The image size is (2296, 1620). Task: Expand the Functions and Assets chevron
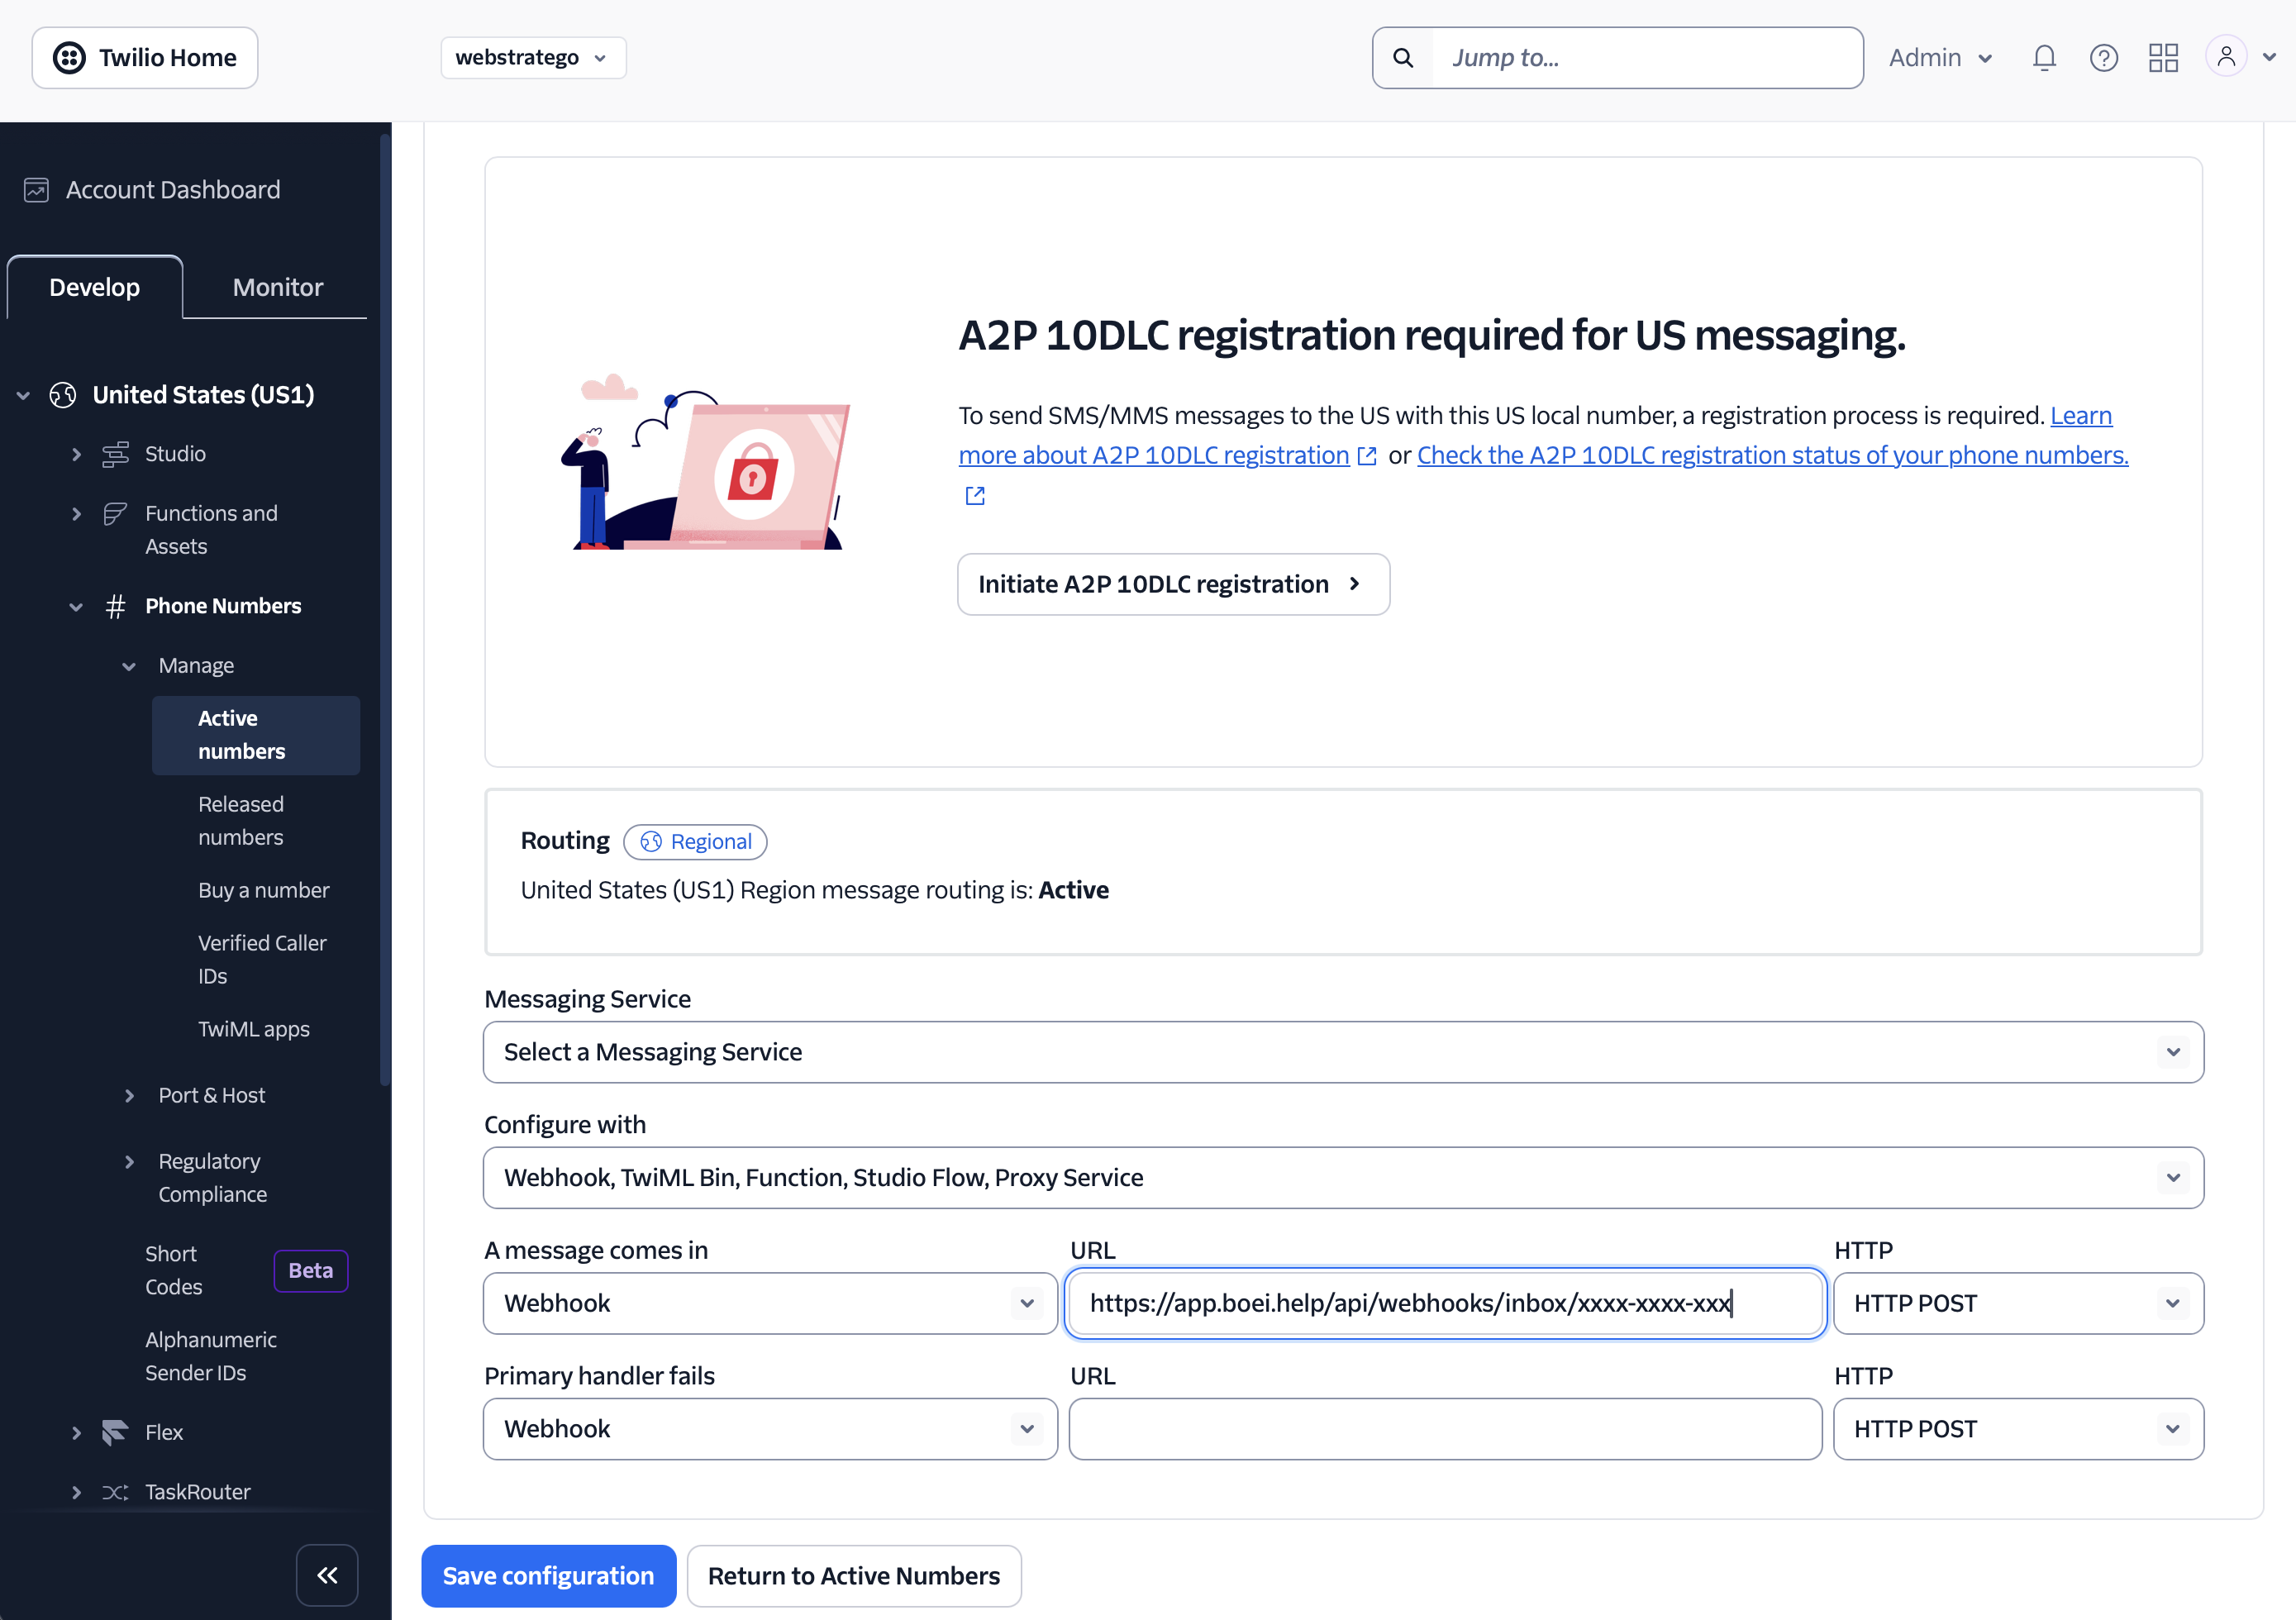(76, 514)
